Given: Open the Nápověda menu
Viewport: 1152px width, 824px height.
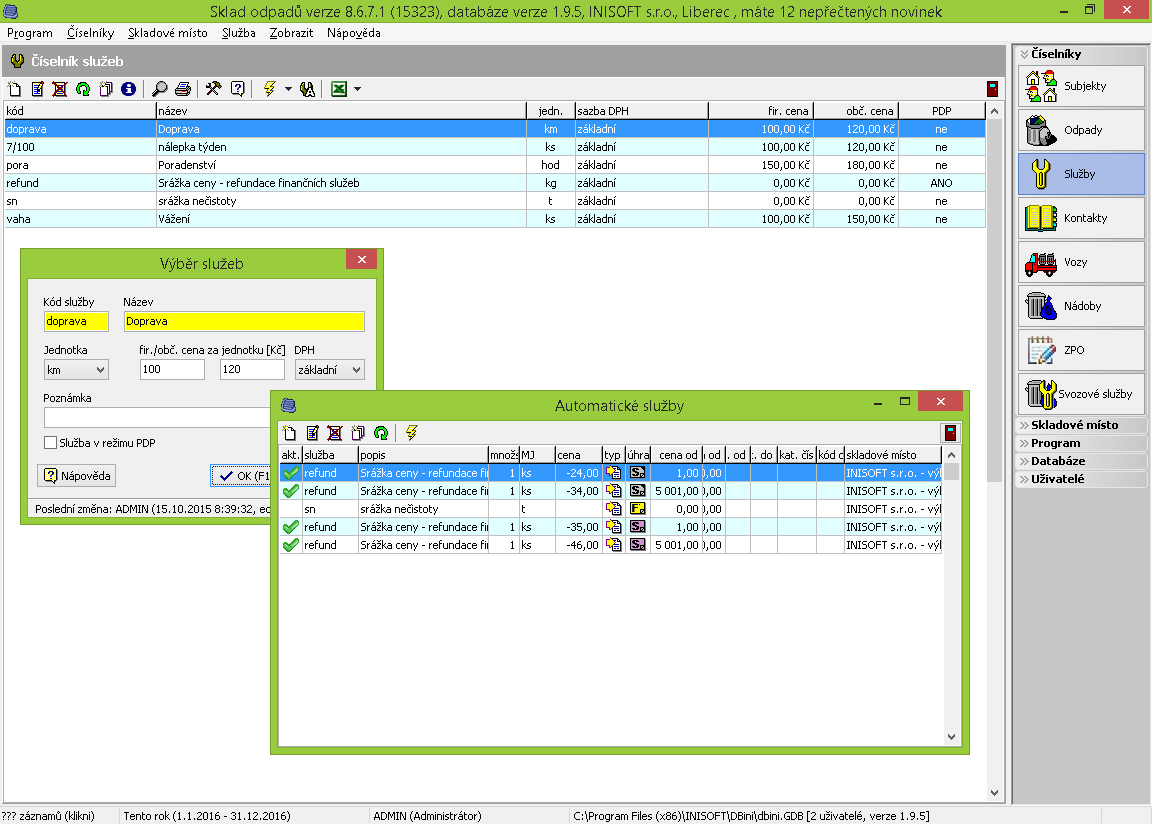Looking at the screenshot, I should (353, 33).
